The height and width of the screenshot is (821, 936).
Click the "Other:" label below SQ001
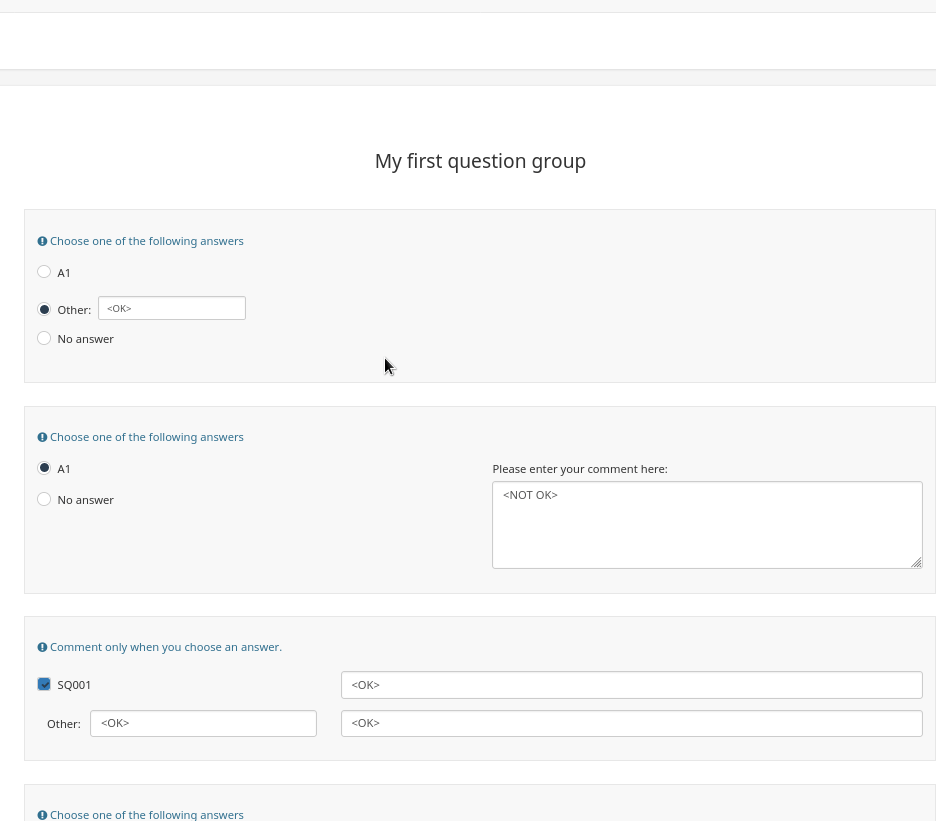pyautogui.click(x=64, y=723)
